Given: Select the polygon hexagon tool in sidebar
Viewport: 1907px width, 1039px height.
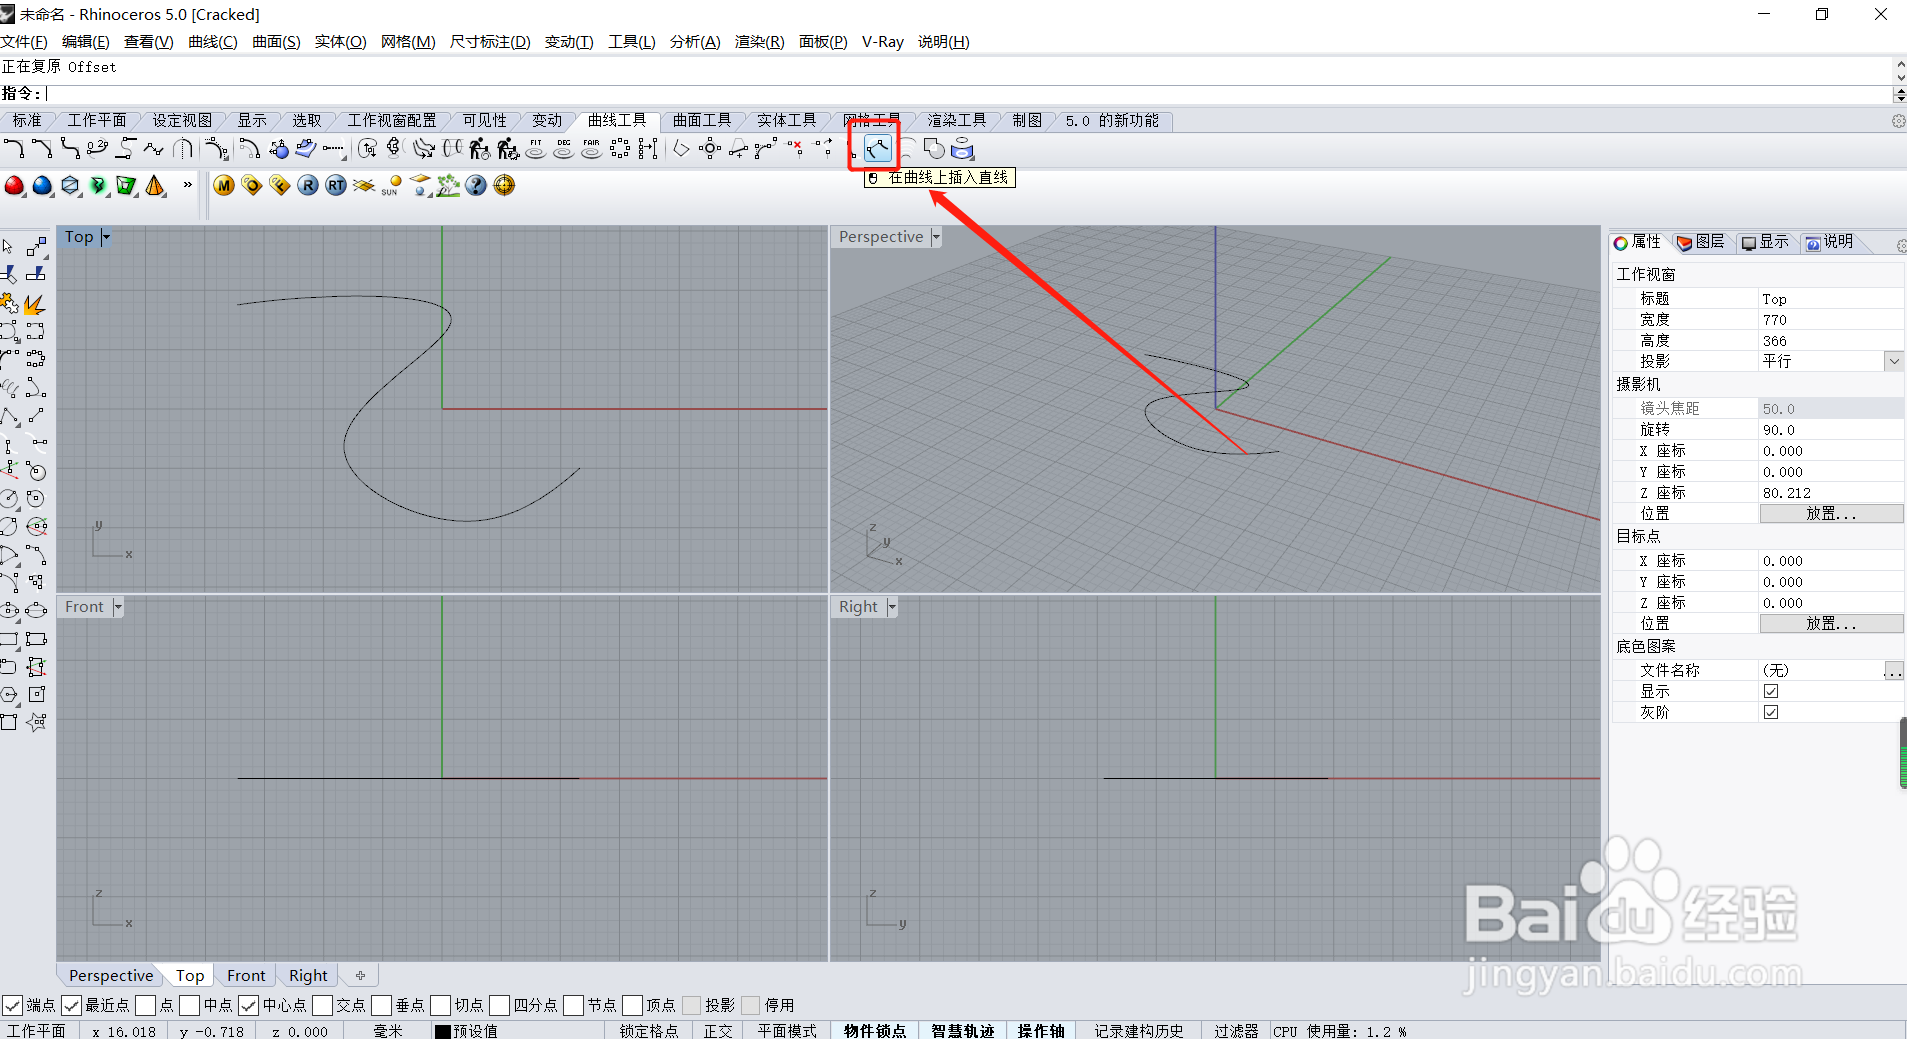Looking at the screenshot, I should (x=9, y=694).
